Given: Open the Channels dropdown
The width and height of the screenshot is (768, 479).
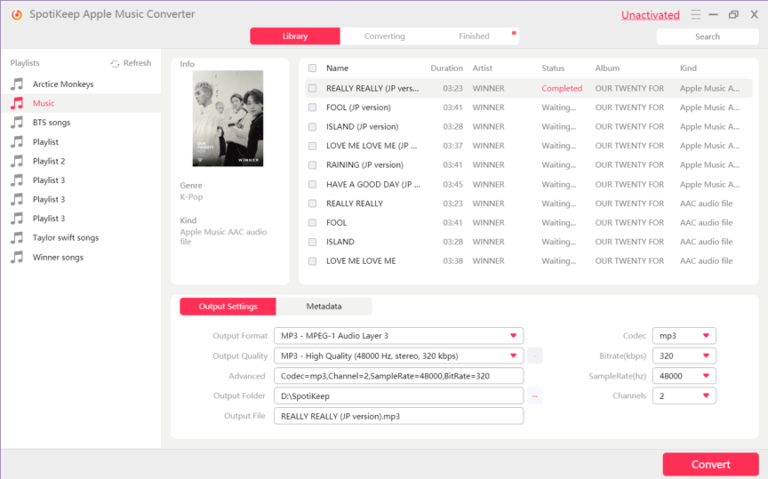Looking at the screenshot, I should pos(684,396).
